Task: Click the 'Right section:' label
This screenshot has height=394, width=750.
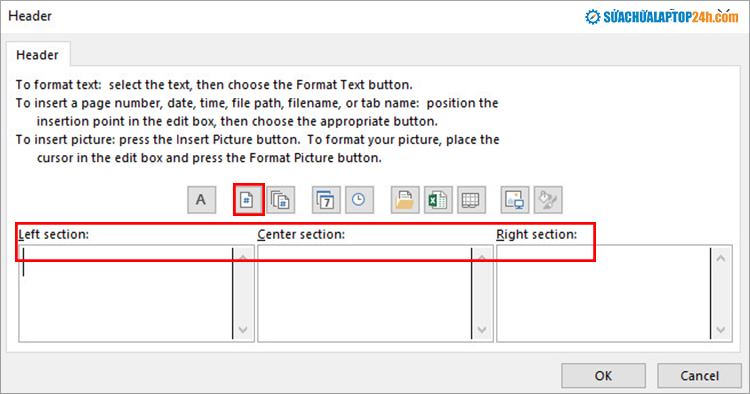Action: coord(536,234)
